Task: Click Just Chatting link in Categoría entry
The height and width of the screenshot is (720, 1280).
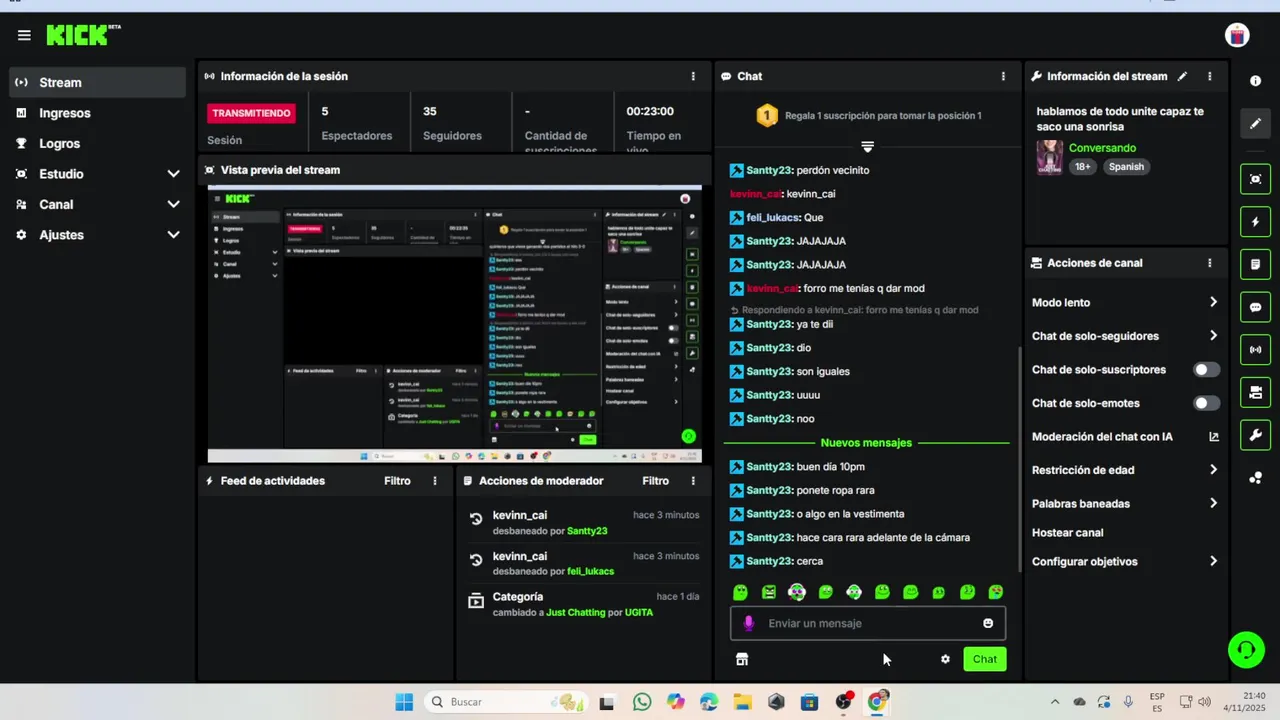Action: (x=576, y=612)
